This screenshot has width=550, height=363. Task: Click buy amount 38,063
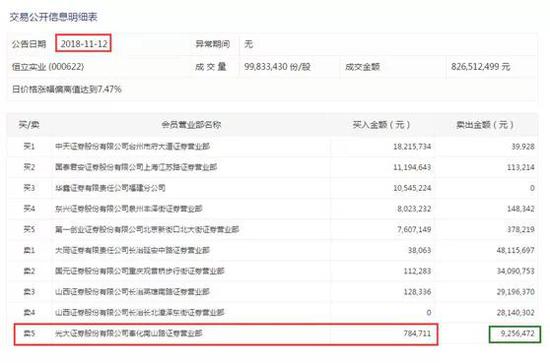coord(420,250)
